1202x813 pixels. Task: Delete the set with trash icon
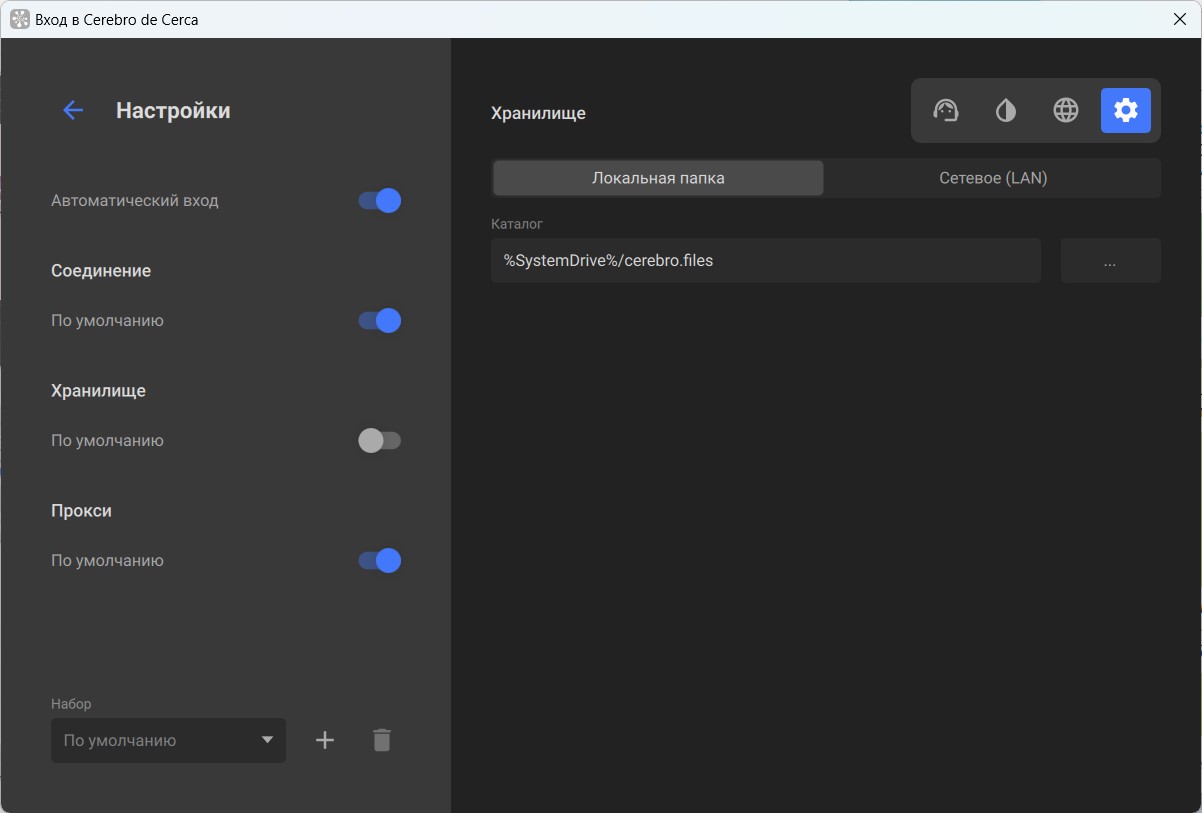tap(382, 740)
